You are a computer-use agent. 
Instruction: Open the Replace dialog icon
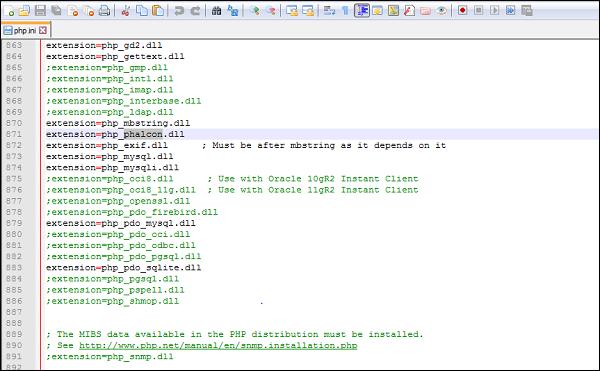(232, 11)
